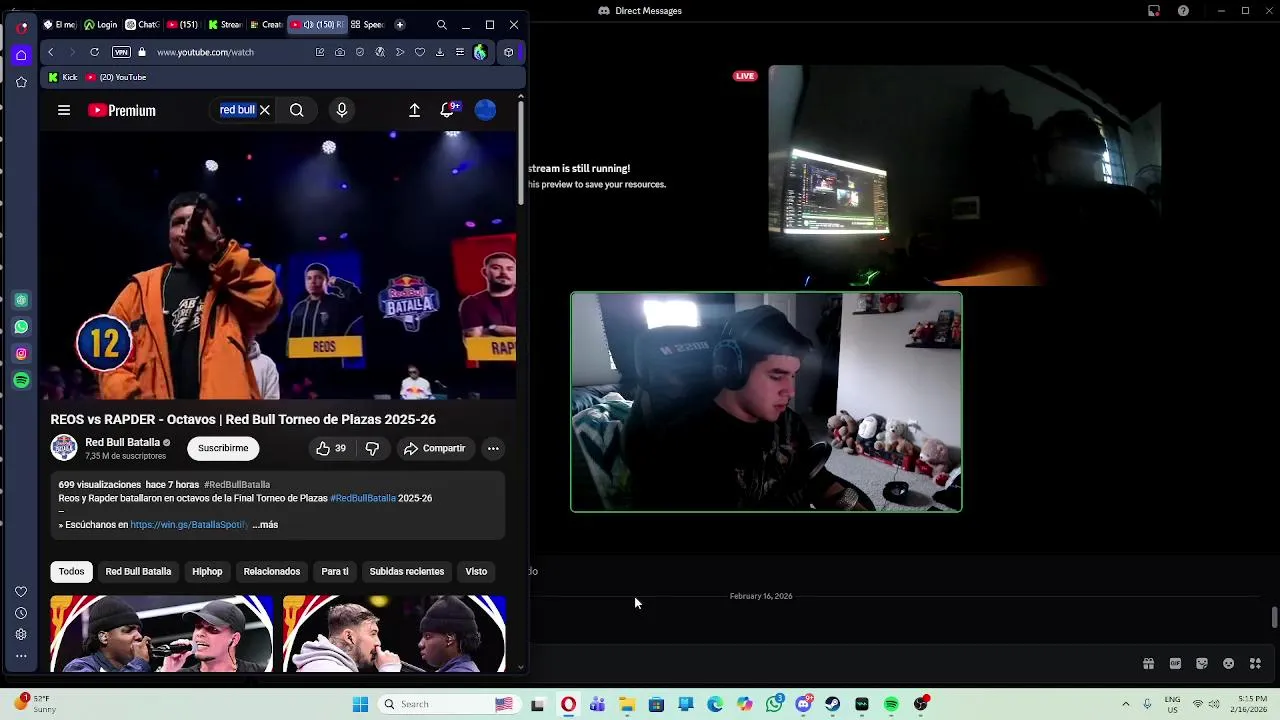Open Discord sticker picker
The image size is (1280, 720).
pyautogui.click(x=1202, y=664)
